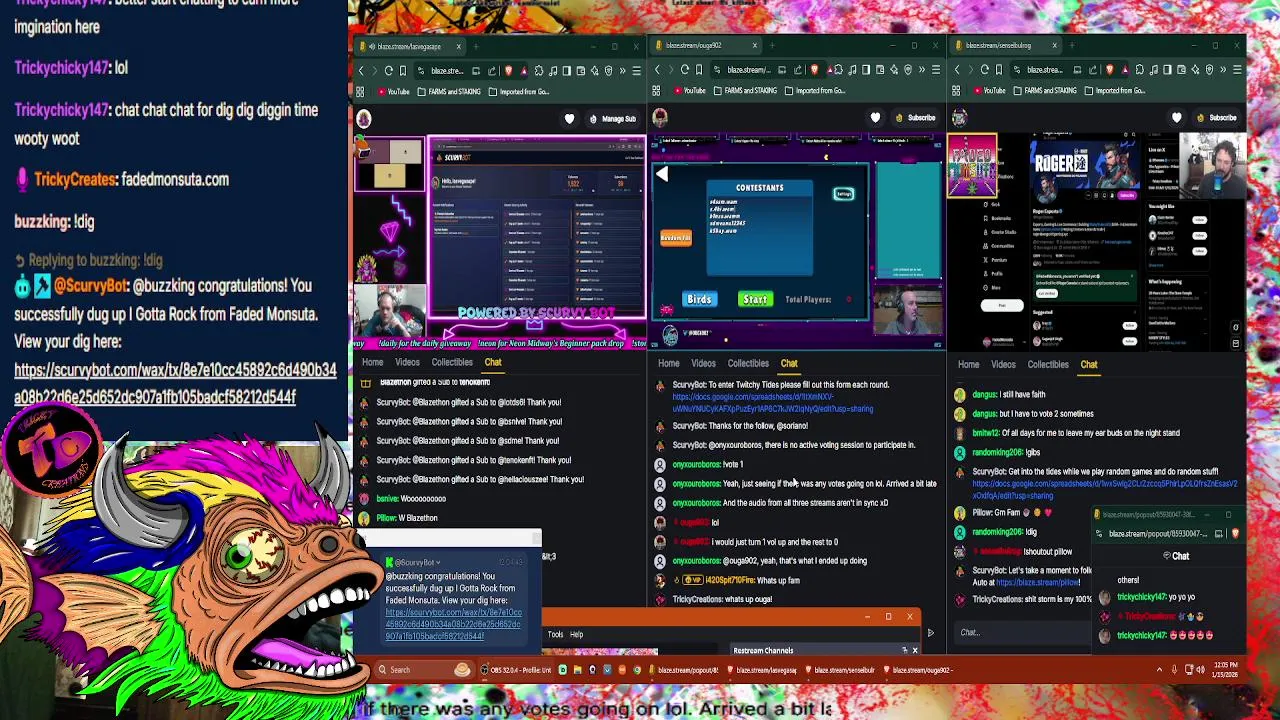Open YouTube bookmark in lasvegasape window
Screen dimensions: 1280x720
coord(394,92)
